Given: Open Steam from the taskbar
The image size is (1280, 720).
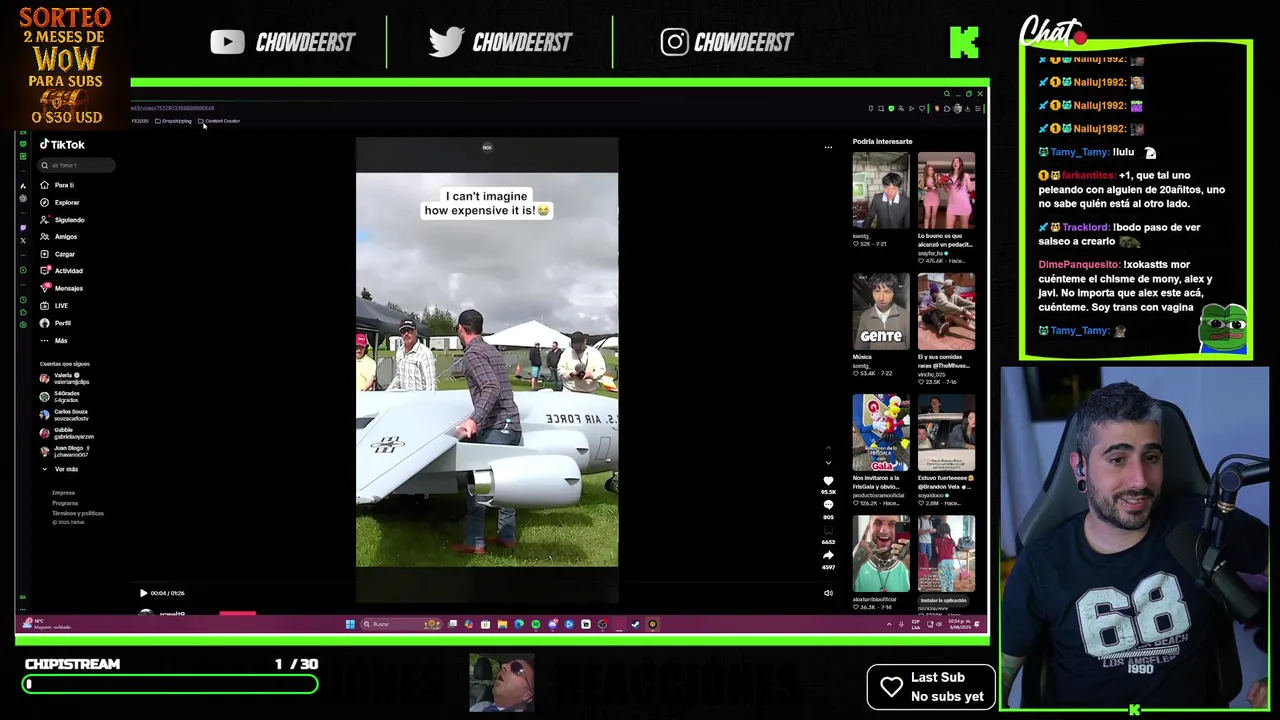Looking at the screenshot, I should (x=635, y=624).
